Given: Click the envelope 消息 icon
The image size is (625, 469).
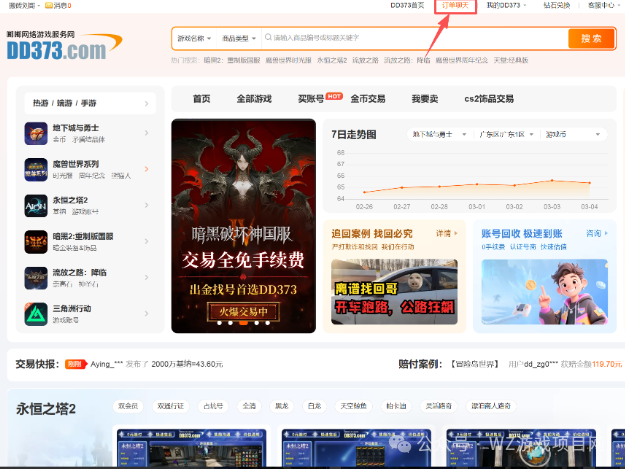Looking at the screenshot, I should tap(49, 5).
